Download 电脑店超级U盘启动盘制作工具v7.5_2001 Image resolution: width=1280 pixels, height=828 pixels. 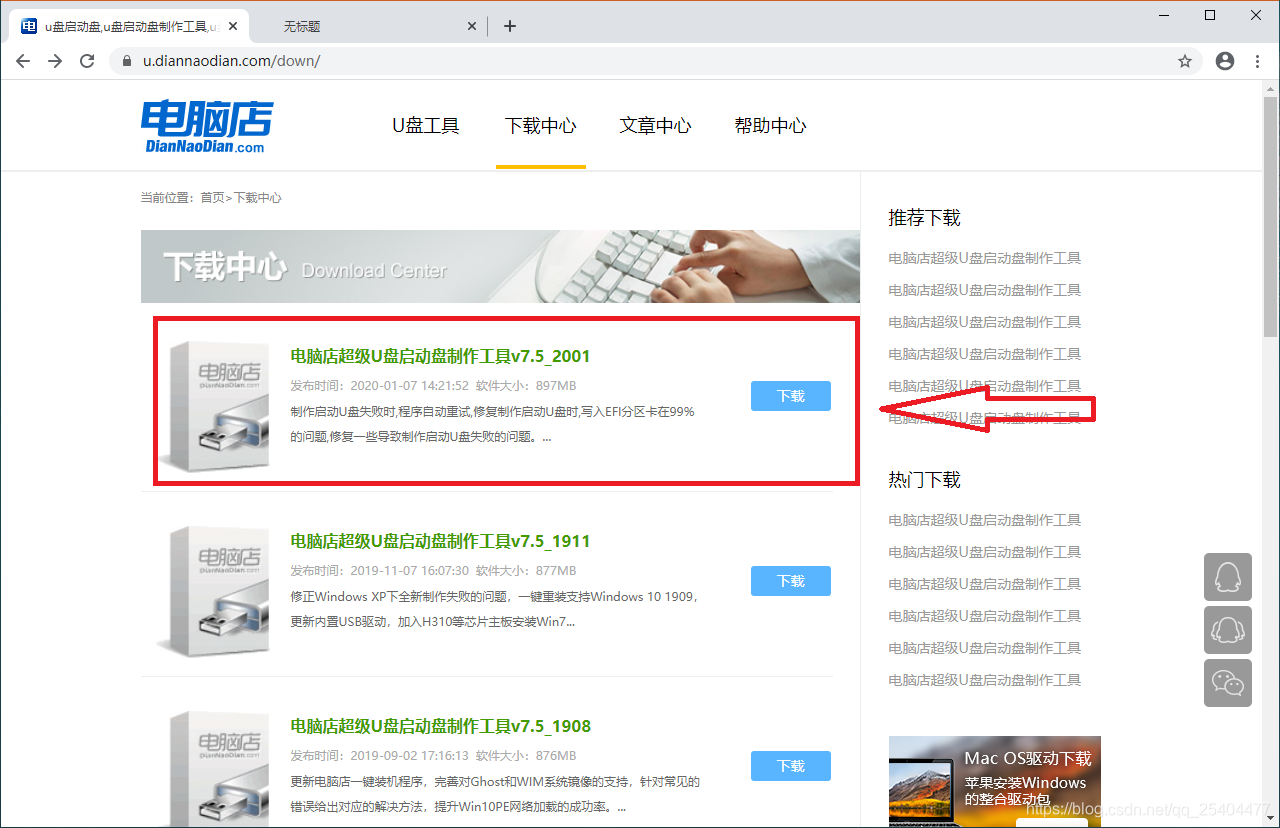(791, 396)
